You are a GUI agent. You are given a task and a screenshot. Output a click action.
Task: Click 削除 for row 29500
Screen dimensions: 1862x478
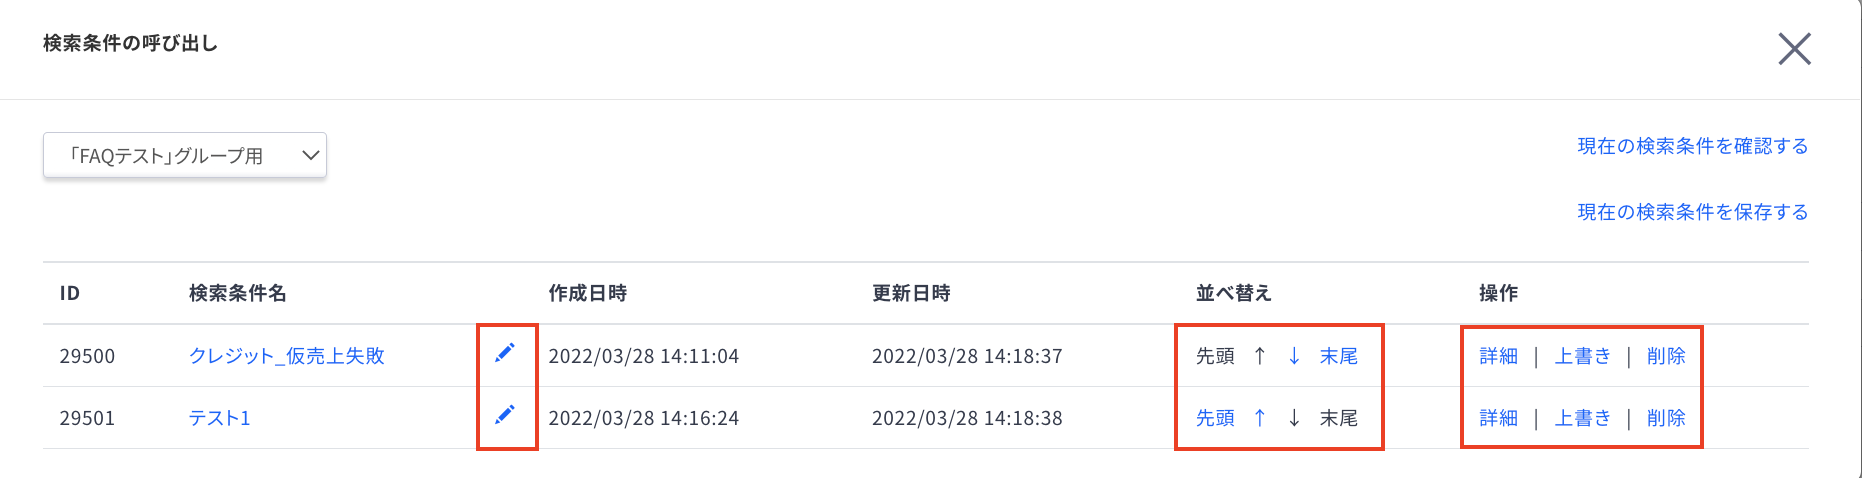point(1666,356)
